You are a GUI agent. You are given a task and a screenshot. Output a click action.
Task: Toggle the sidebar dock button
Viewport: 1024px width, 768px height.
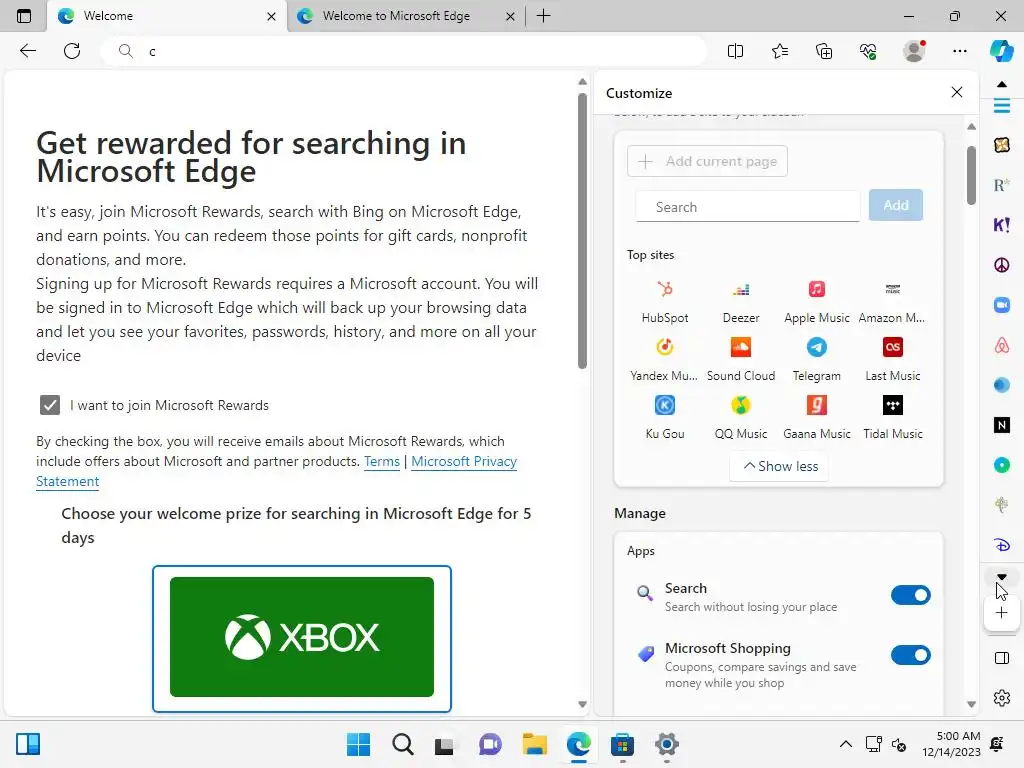click(x=1001, y=658)
